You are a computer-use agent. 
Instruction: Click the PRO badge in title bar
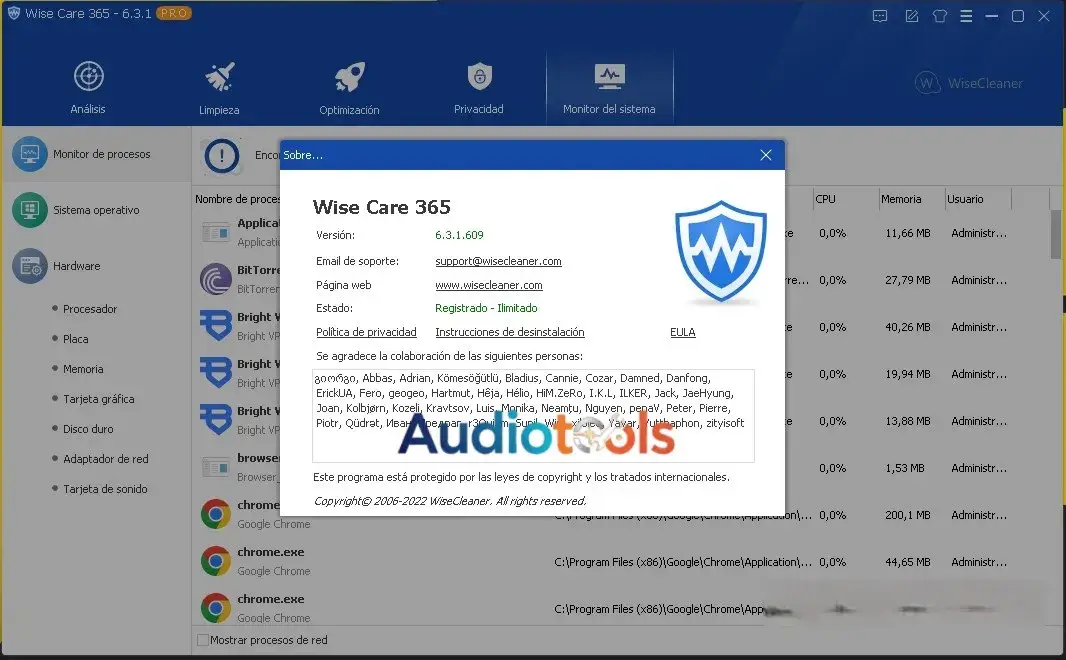[x=174, y=13]
